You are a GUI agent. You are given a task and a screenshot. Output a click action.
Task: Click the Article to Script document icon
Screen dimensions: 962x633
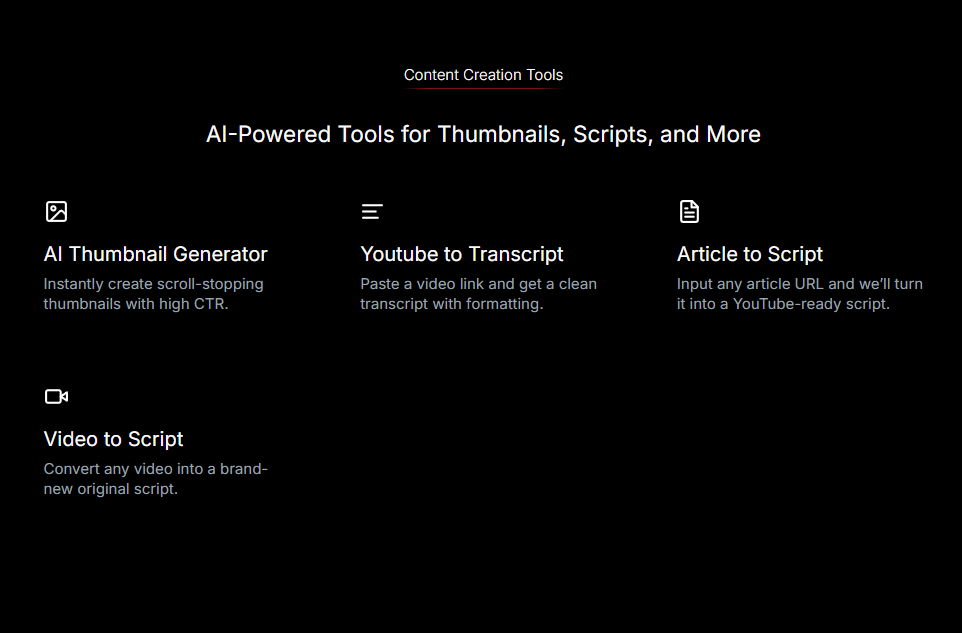click(689, 212)
